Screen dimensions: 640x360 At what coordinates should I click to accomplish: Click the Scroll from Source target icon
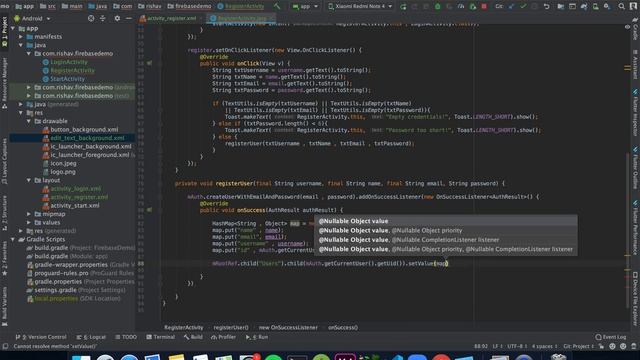point(91,18)
